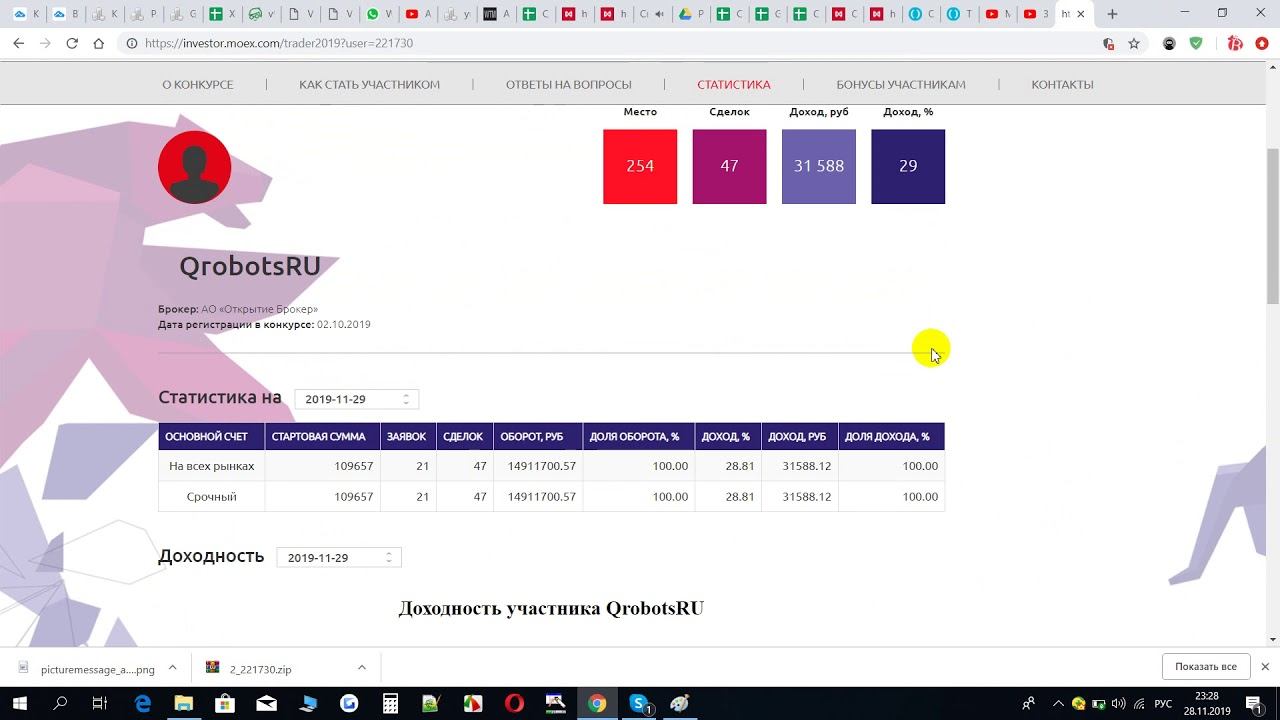
Task: Open Microsoft Store from taskbar
Action: pos(224,704)
